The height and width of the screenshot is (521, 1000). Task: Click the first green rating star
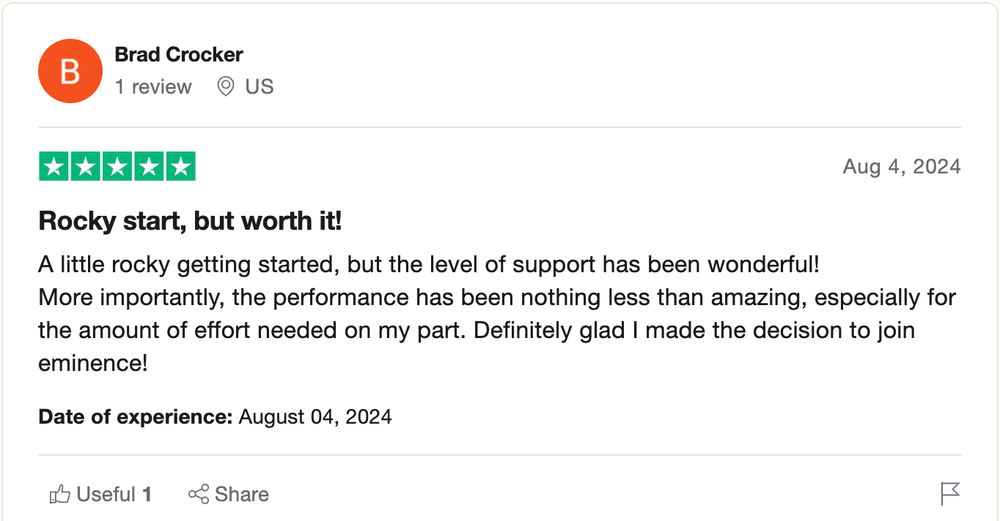(x=54, y=166)
